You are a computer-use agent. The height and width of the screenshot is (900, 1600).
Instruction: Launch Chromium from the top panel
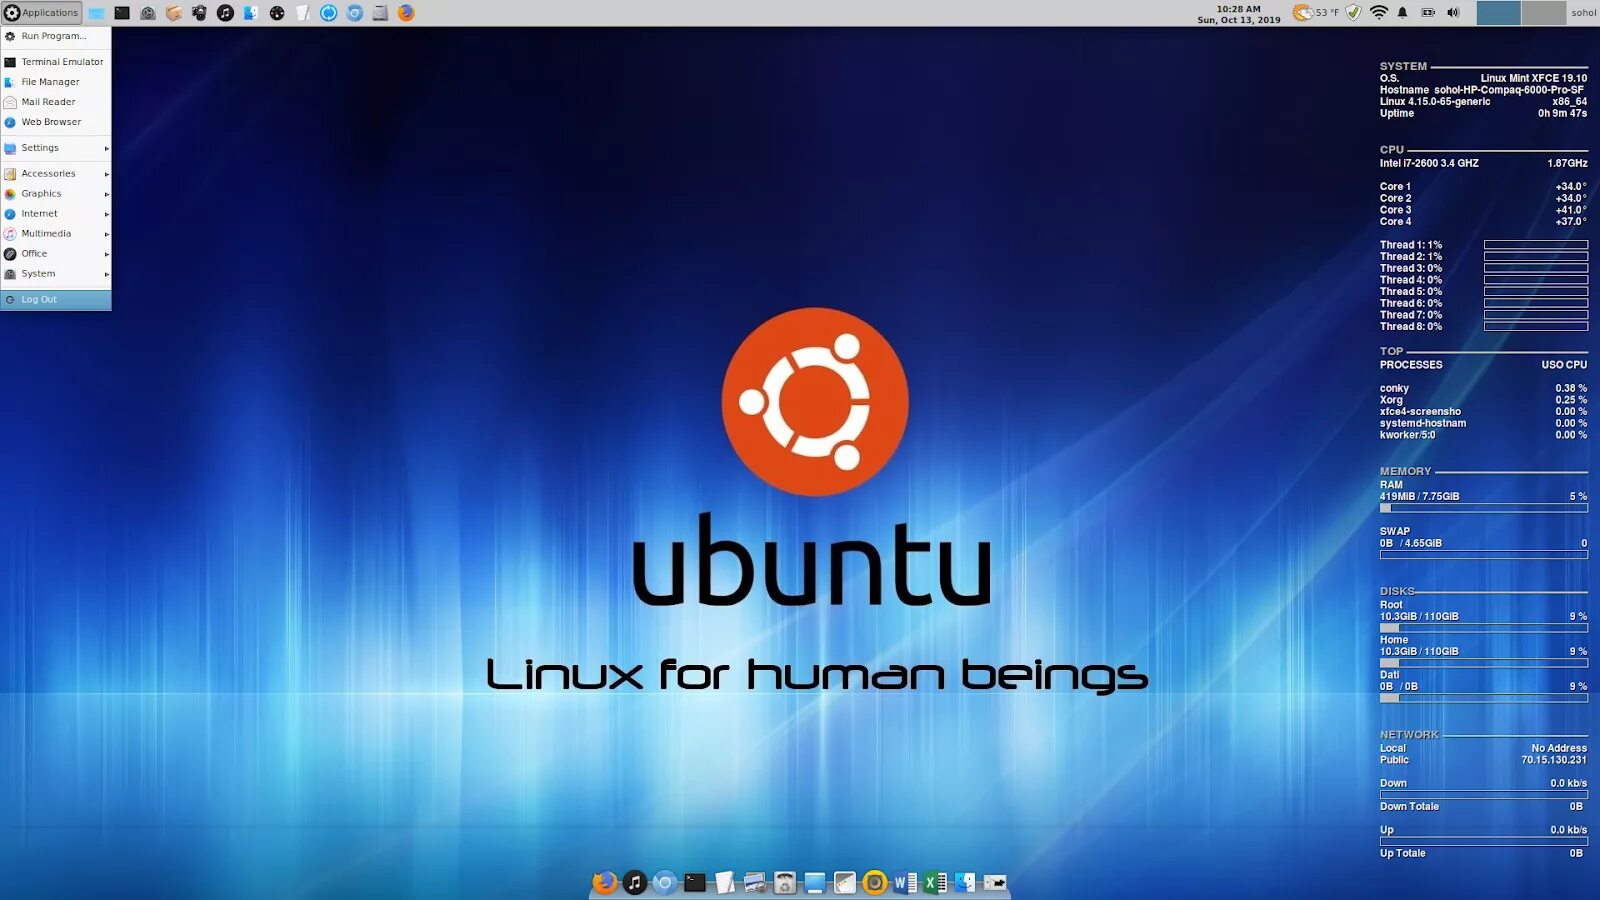[355, 13]
